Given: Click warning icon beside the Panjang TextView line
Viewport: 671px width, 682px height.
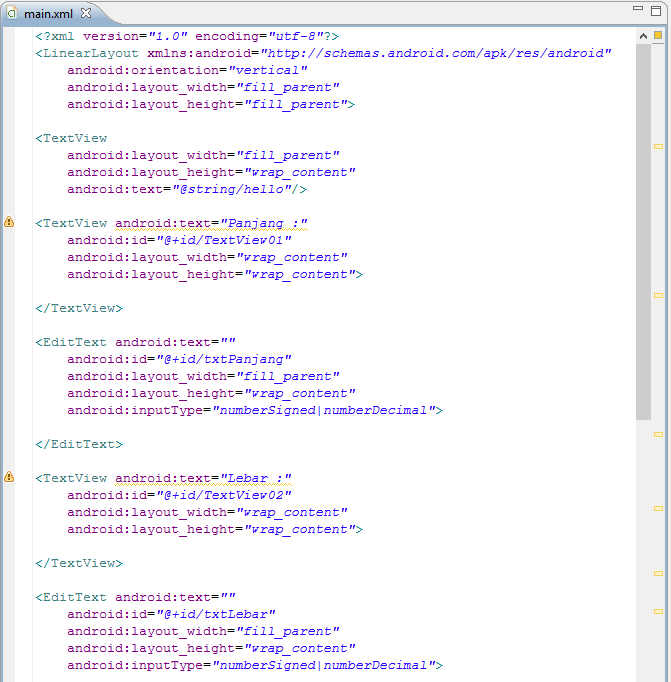Looking at the screenshot, I should pos(9,222).
